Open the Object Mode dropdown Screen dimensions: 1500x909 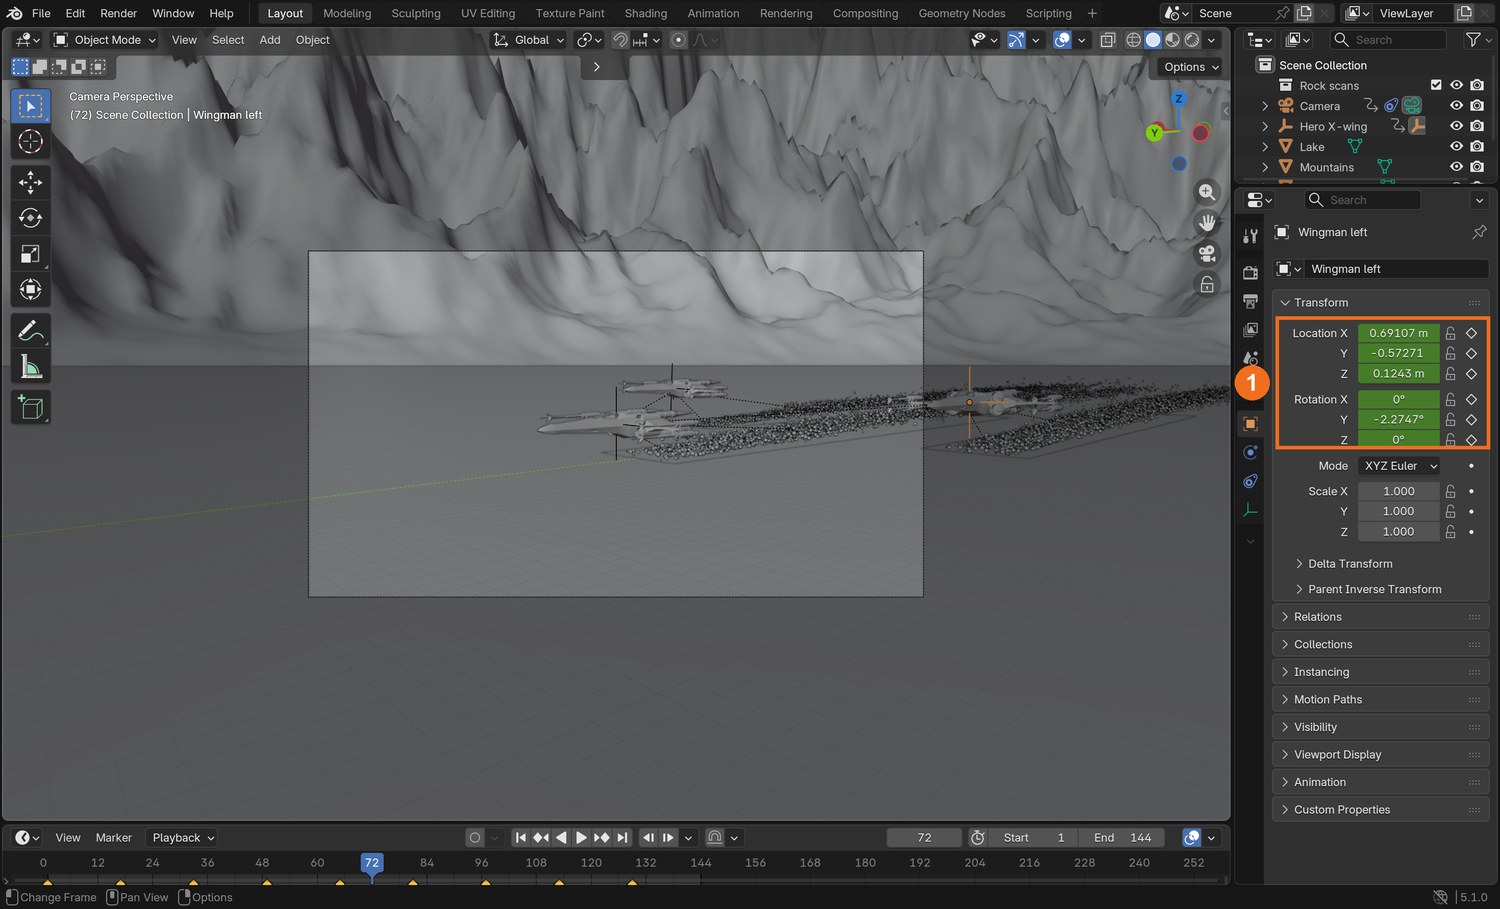(x=105, y=40)
